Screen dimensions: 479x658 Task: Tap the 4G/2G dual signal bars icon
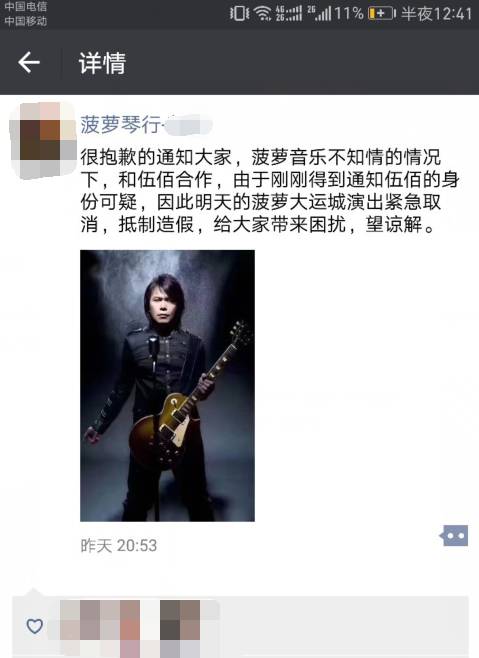click(x=288, y=13)
